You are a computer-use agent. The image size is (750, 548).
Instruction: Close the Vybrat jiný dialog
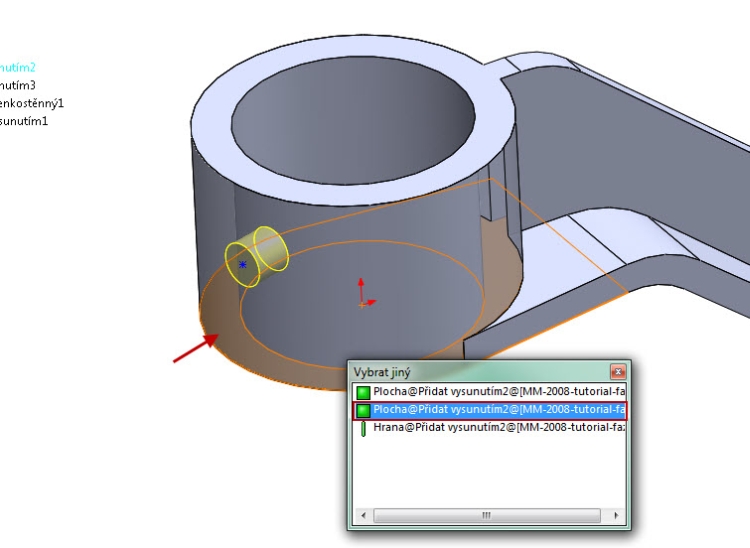(618, 372)
